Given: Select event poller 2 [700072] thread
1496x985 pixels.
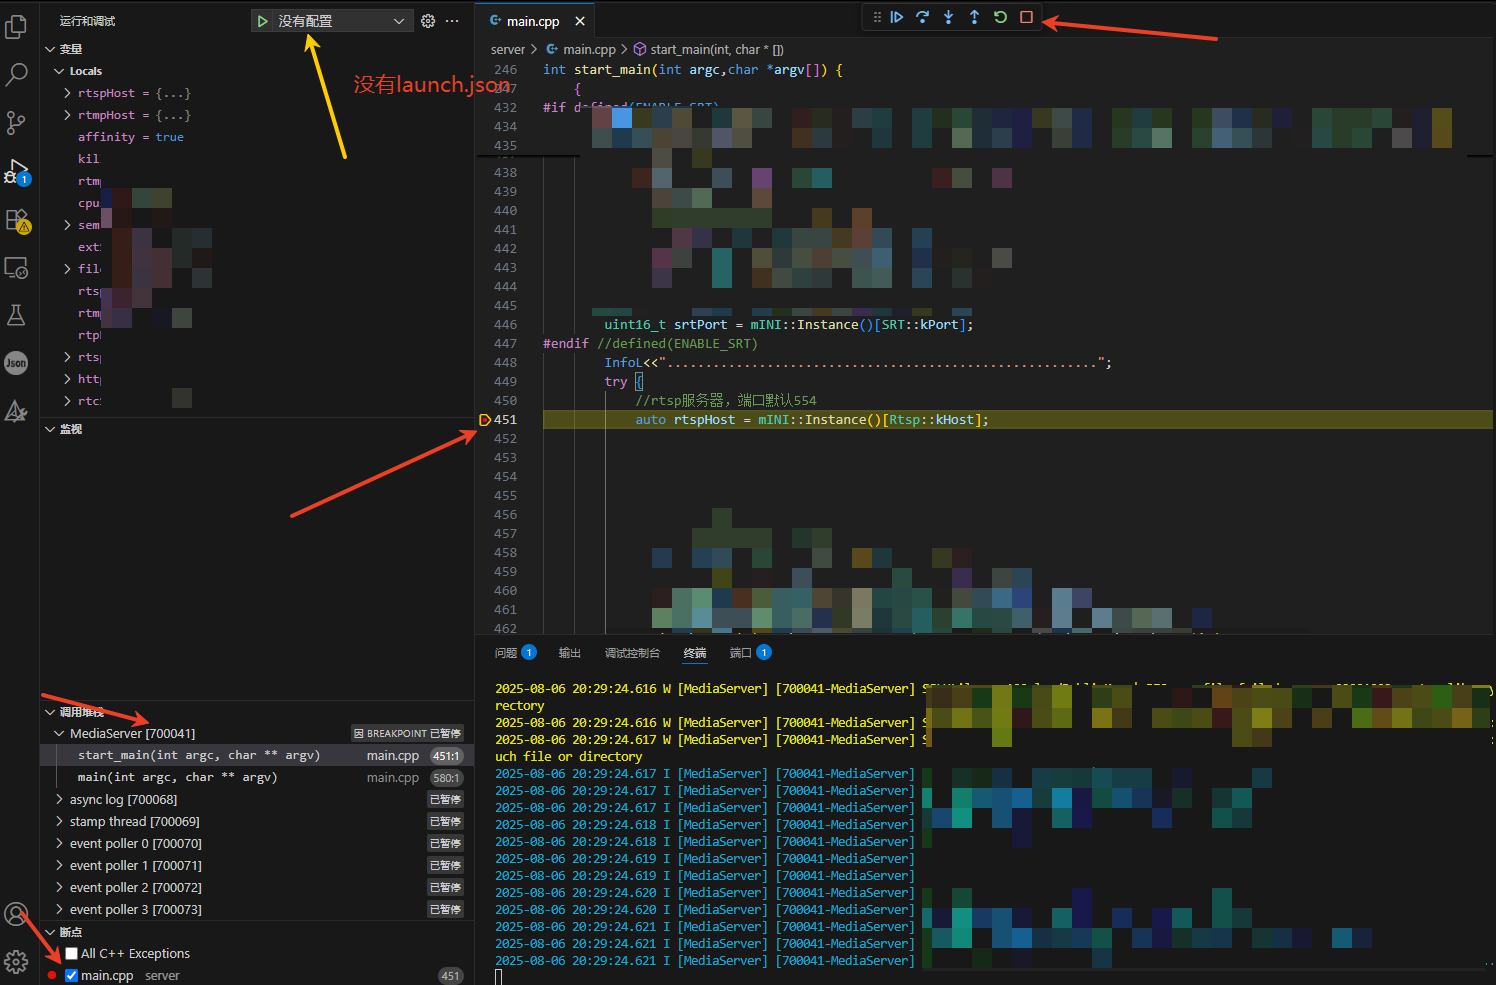Looking at the screenshot, I should point(256,888).
